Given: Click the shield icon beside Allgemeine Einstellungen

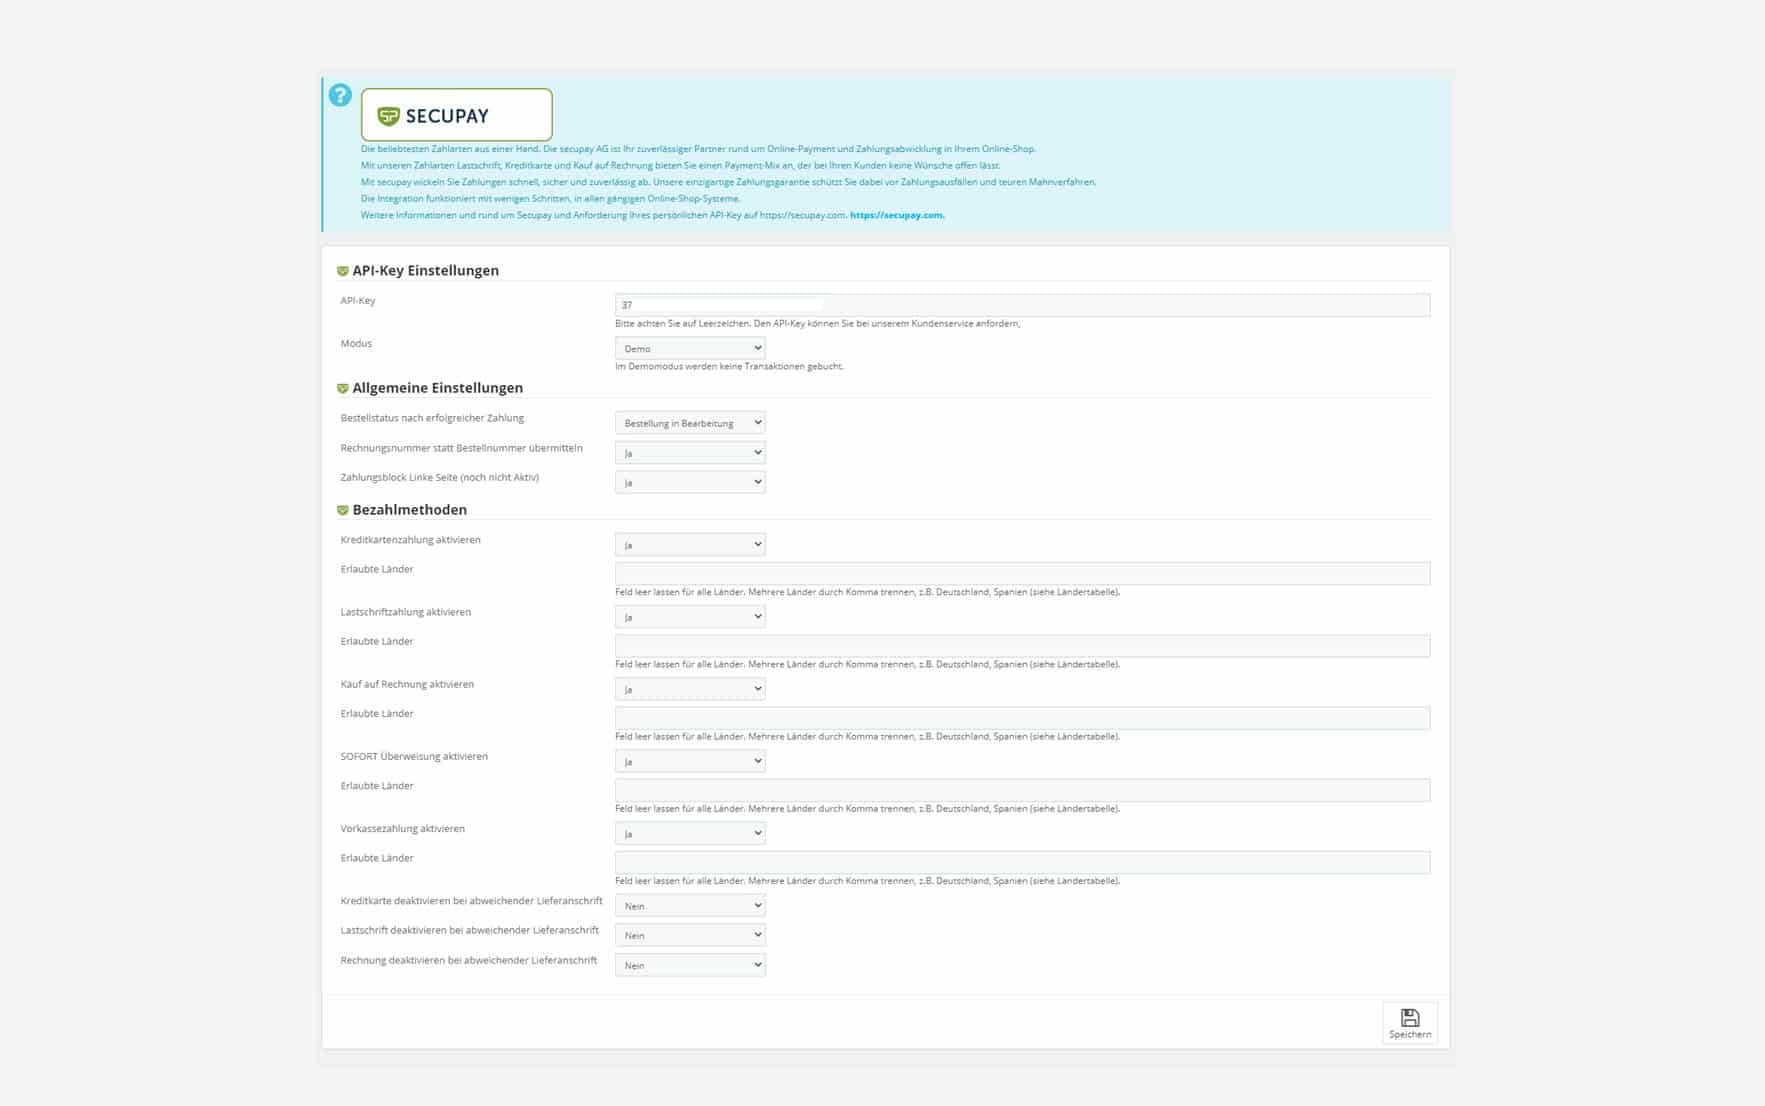Looking at the screenshot, I should (344, 388).
